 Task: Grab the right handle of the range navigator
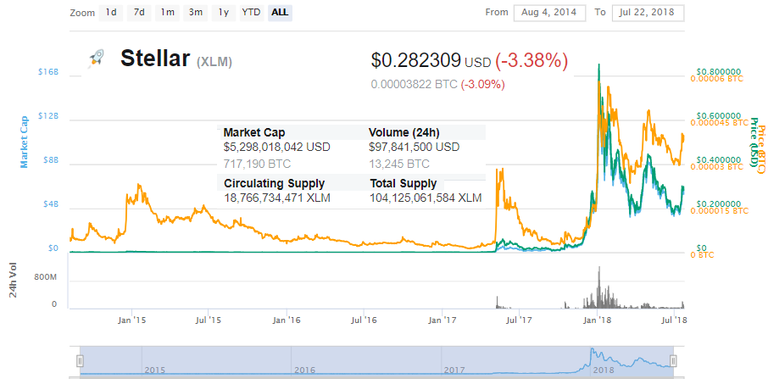pyautogui.click(x=673, y=361)
